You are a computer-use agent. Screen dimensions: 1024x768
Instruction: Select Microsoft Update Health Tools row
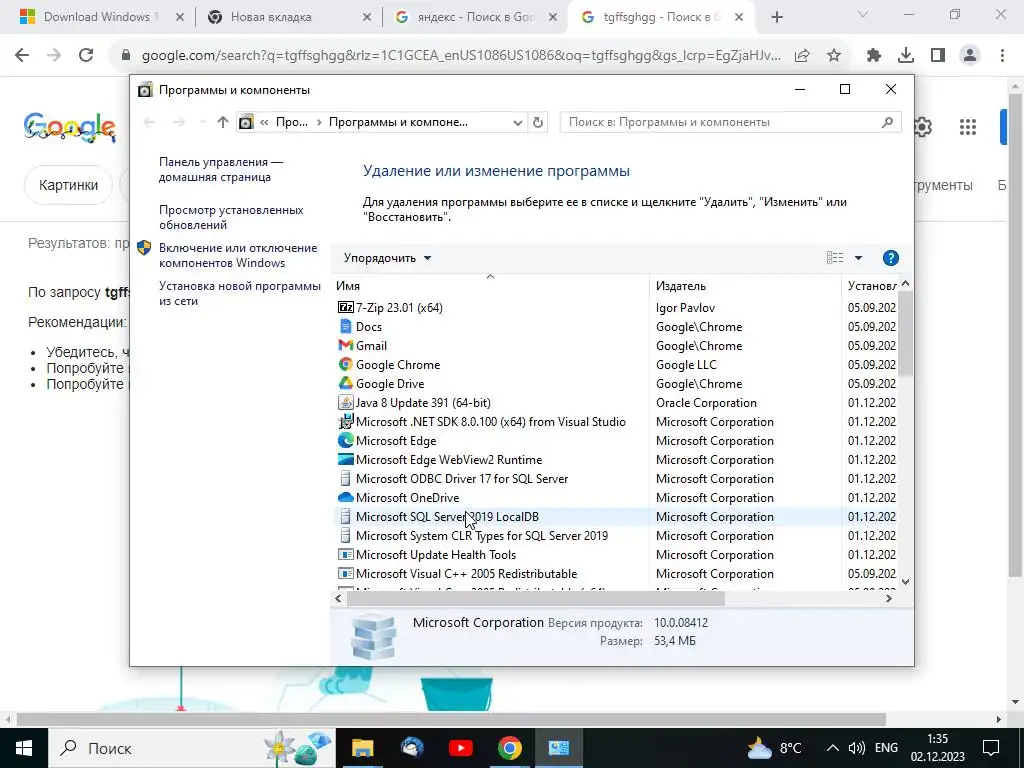point(616,554)
